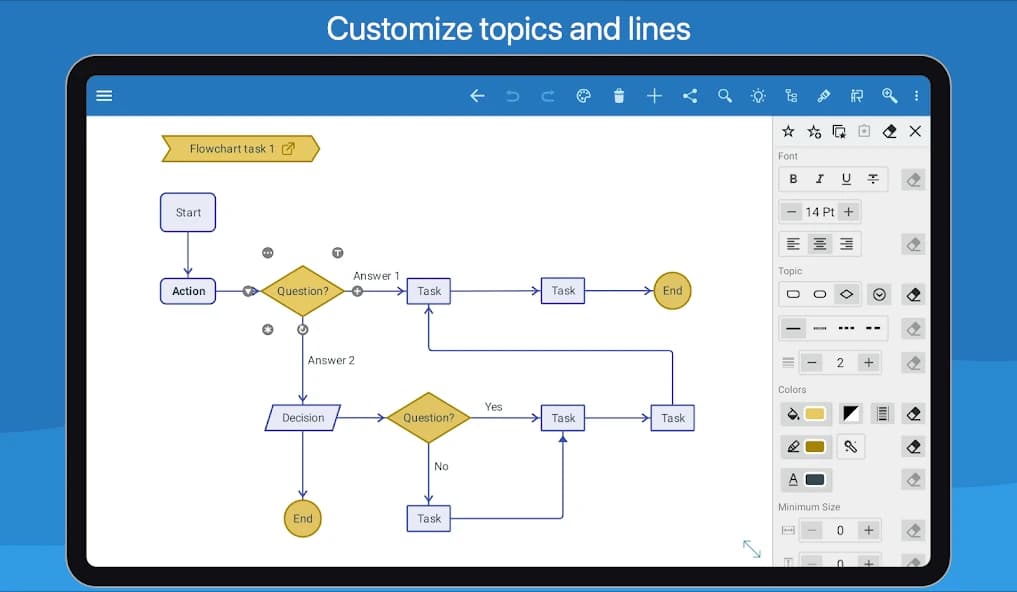1017x592 pixels.
Task: Select the diamond topic shape
Action: click(845, 293)
